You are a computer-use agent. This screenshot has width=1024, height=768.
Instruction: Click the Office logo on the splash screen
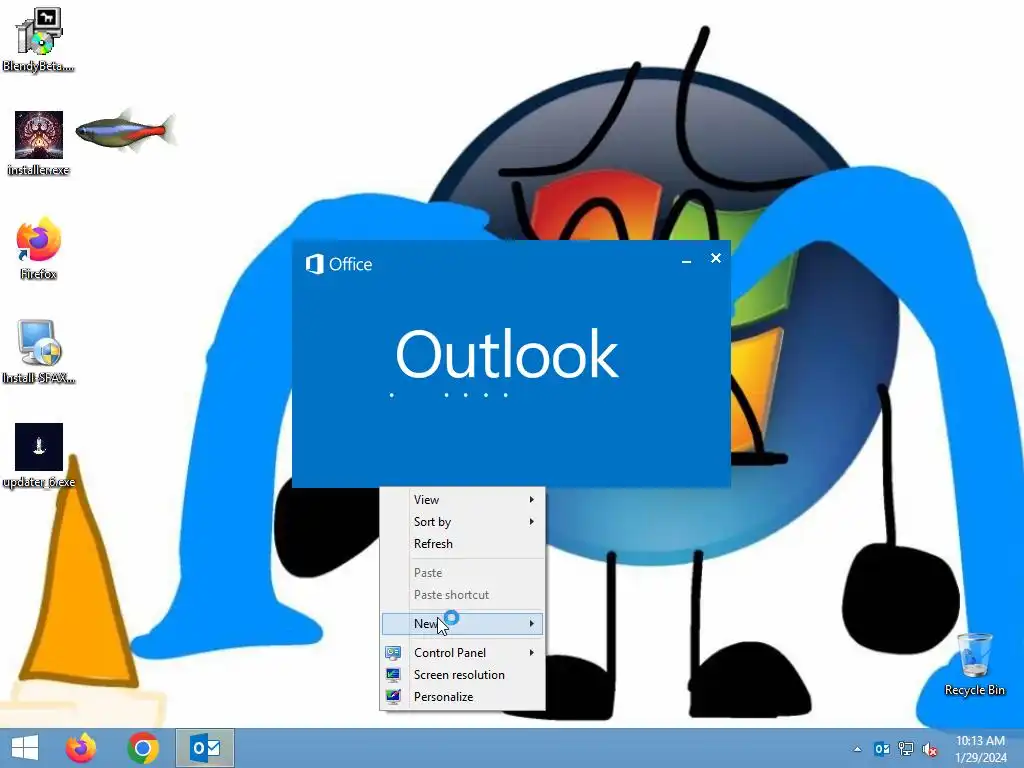339,264
